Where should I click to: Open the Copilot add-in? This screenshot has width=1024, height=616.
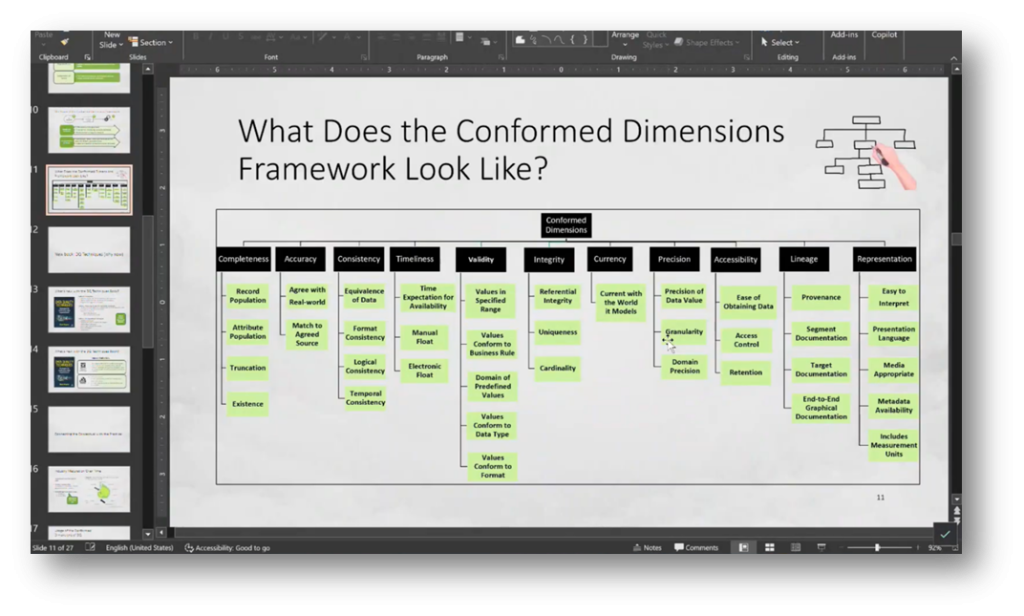click(x=884, y=35)
